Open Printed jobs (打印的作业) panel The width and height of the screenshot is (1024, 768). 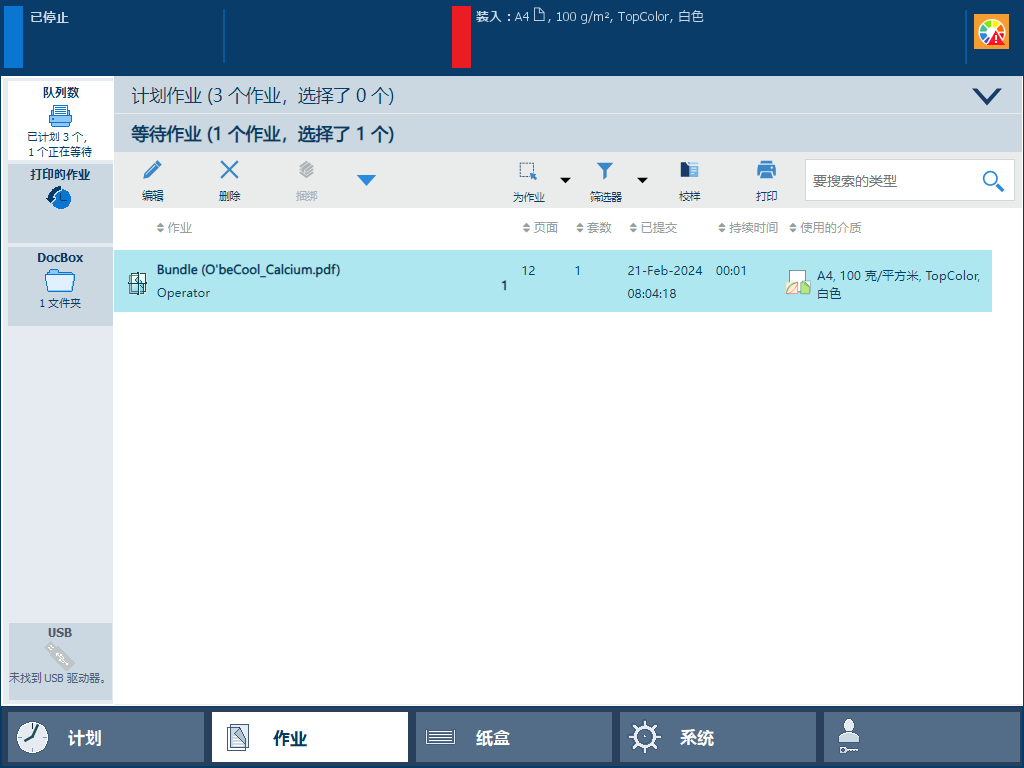(60, 203)
